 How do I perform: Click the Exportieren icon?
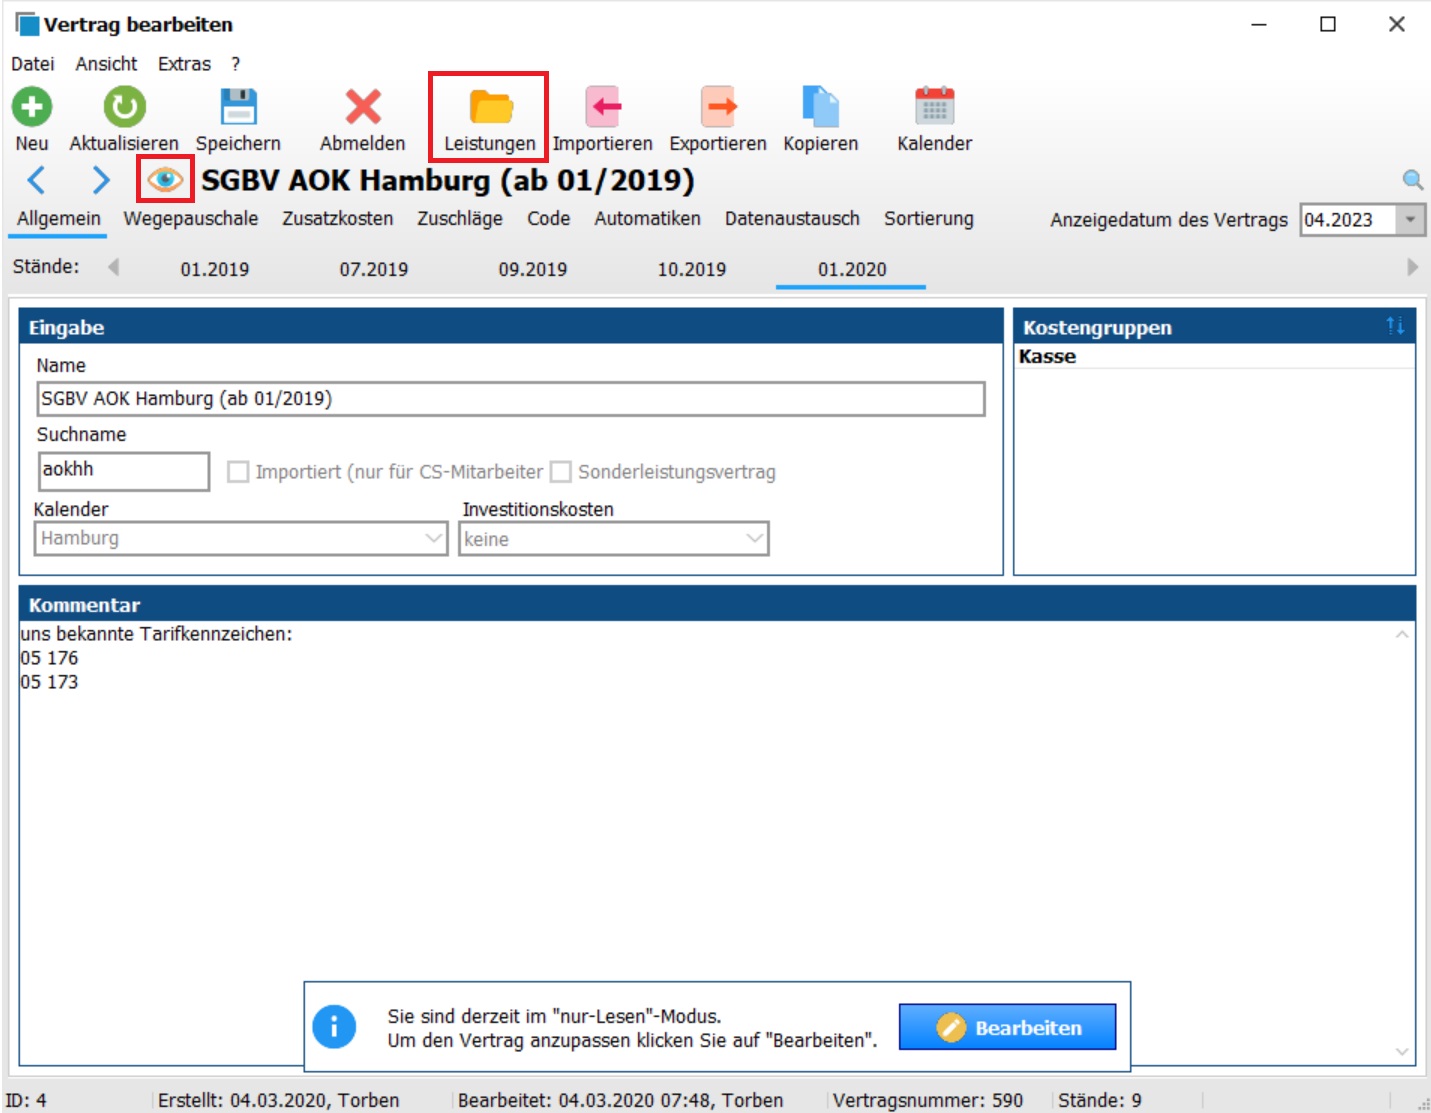(x=718, y=106)
